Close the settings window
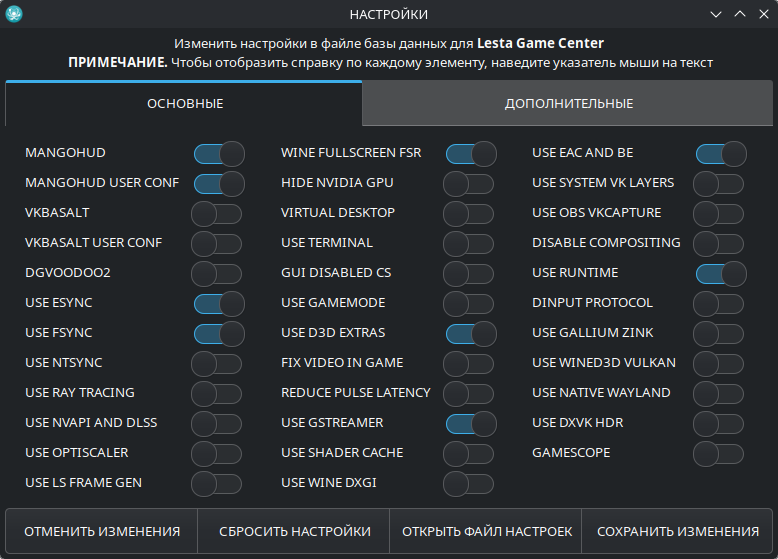778x559 pixels. coord(763,14)
